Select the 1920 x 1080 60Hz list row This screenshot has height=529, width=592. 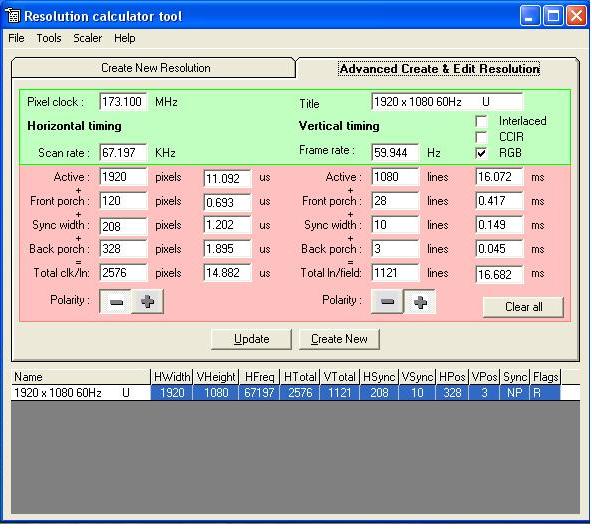pyautogui.click(x=296, y=393)
